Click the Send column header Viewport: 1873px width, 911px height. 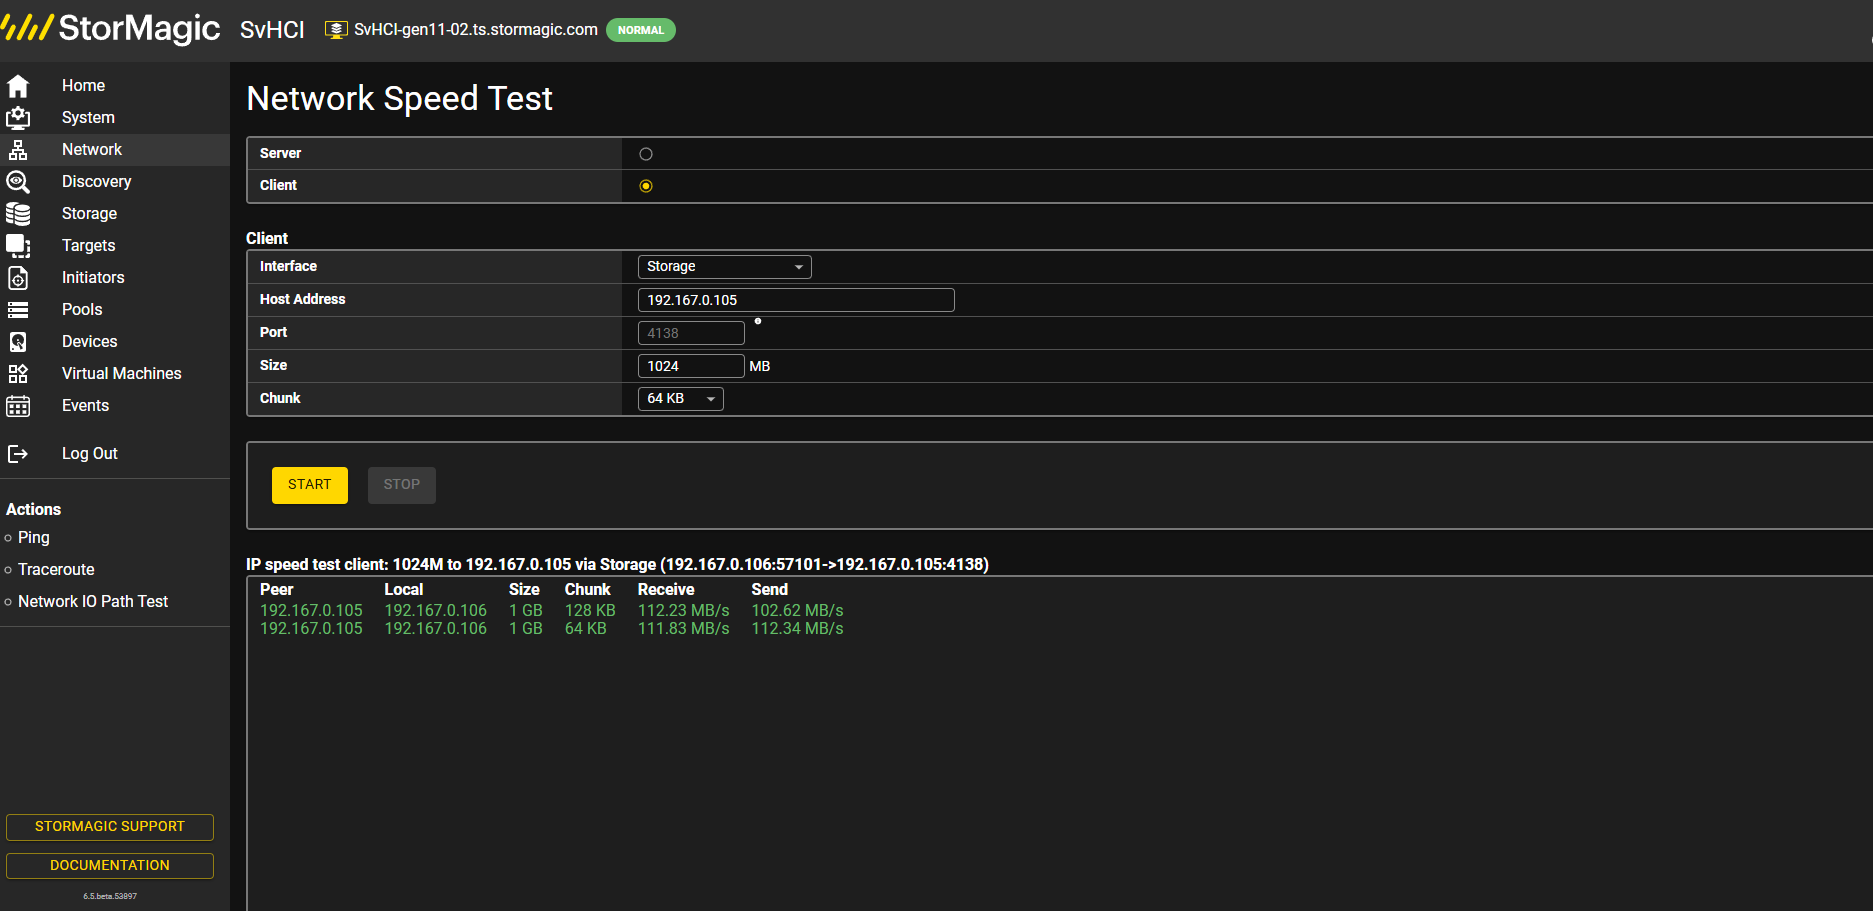[x=770, y=590]
